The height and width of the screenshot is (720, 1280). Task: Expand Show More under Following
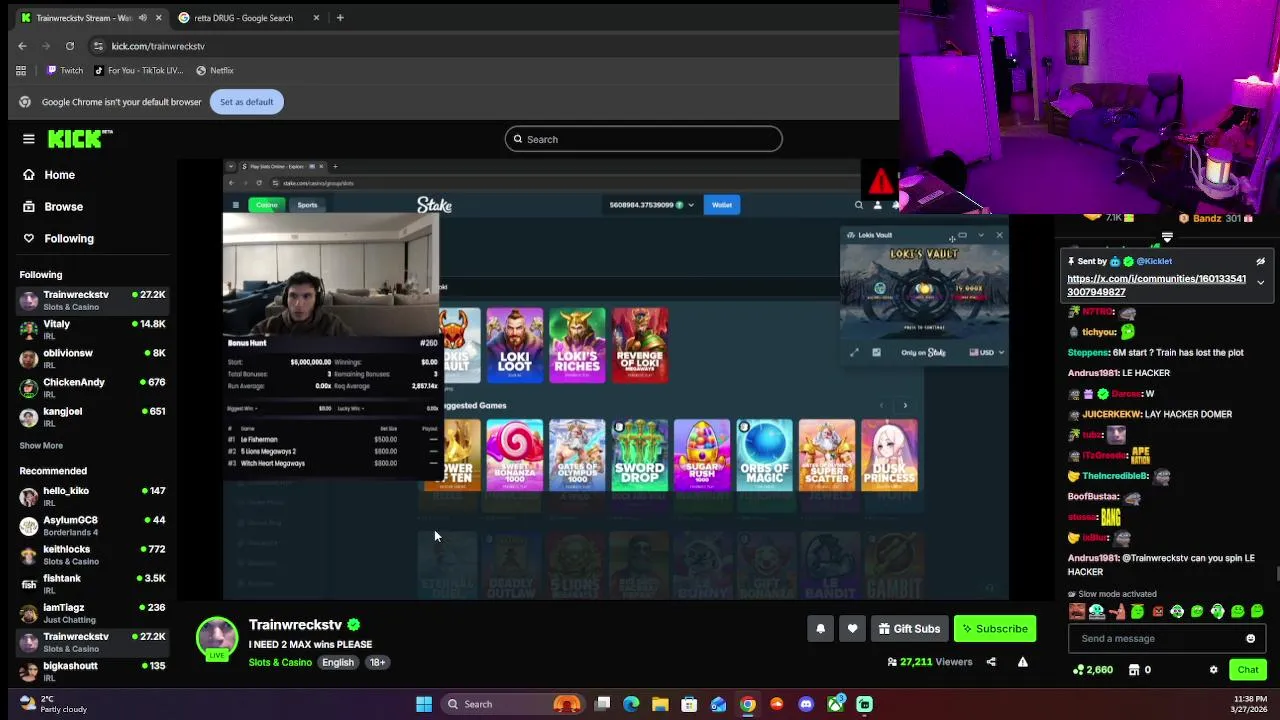(41, 446)
